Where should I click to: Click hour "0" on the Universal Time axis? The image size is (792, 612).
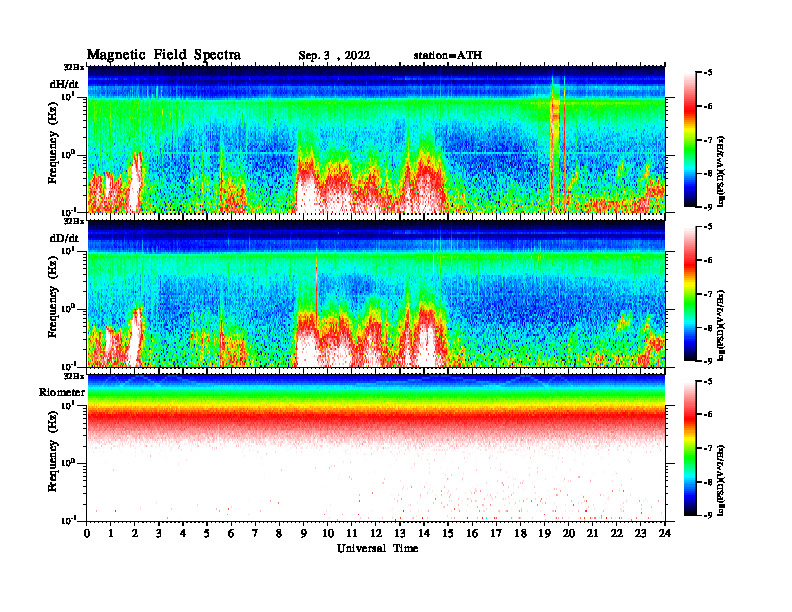pyautogui.click(x=87, y=534)
